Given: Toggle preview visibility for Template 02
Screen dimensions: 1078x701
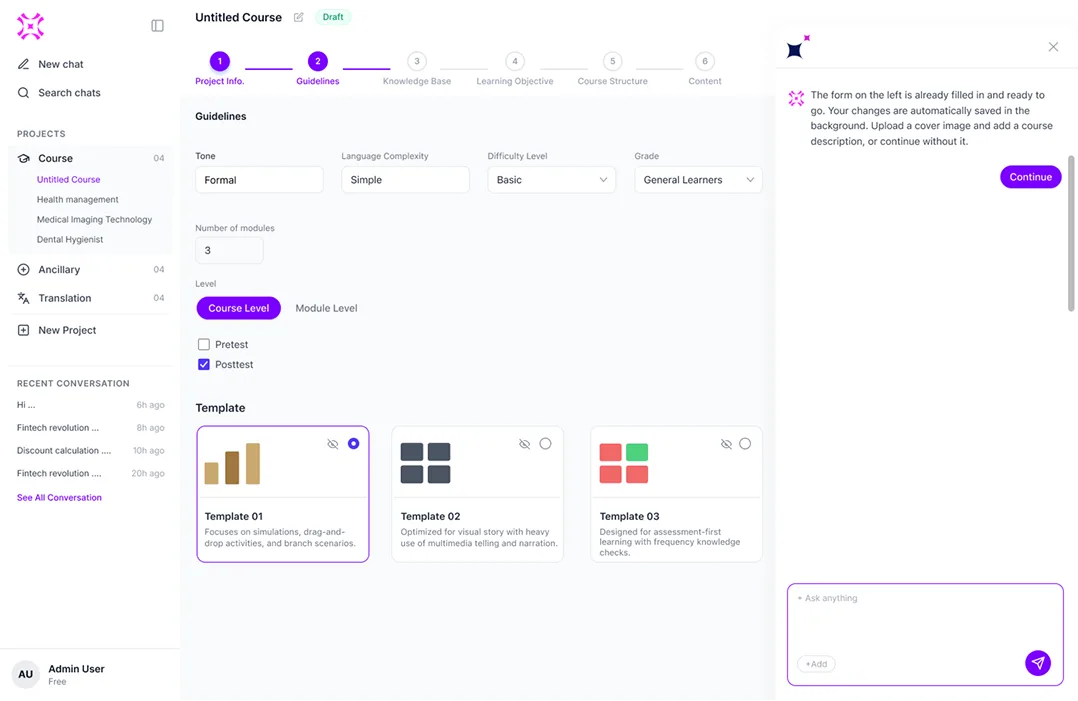Looking at the screenshot, I should 525,444.
